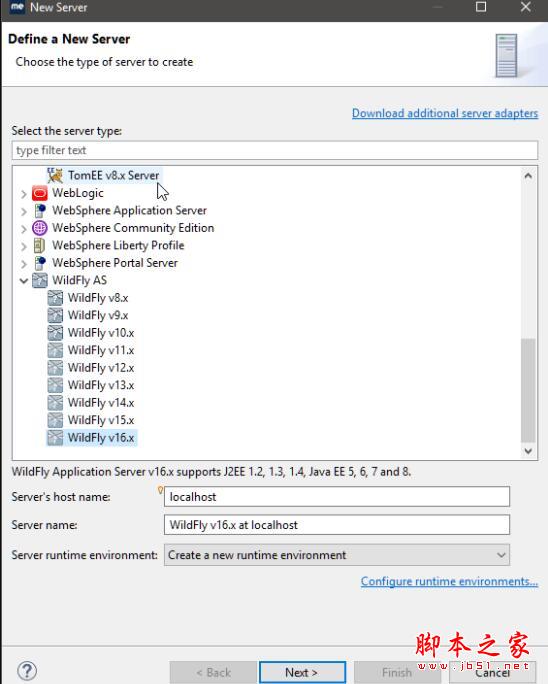Viewport: 548px width, 684px height.
Task: Click the WildFly AS folder icon
Action: coord(40,280)
